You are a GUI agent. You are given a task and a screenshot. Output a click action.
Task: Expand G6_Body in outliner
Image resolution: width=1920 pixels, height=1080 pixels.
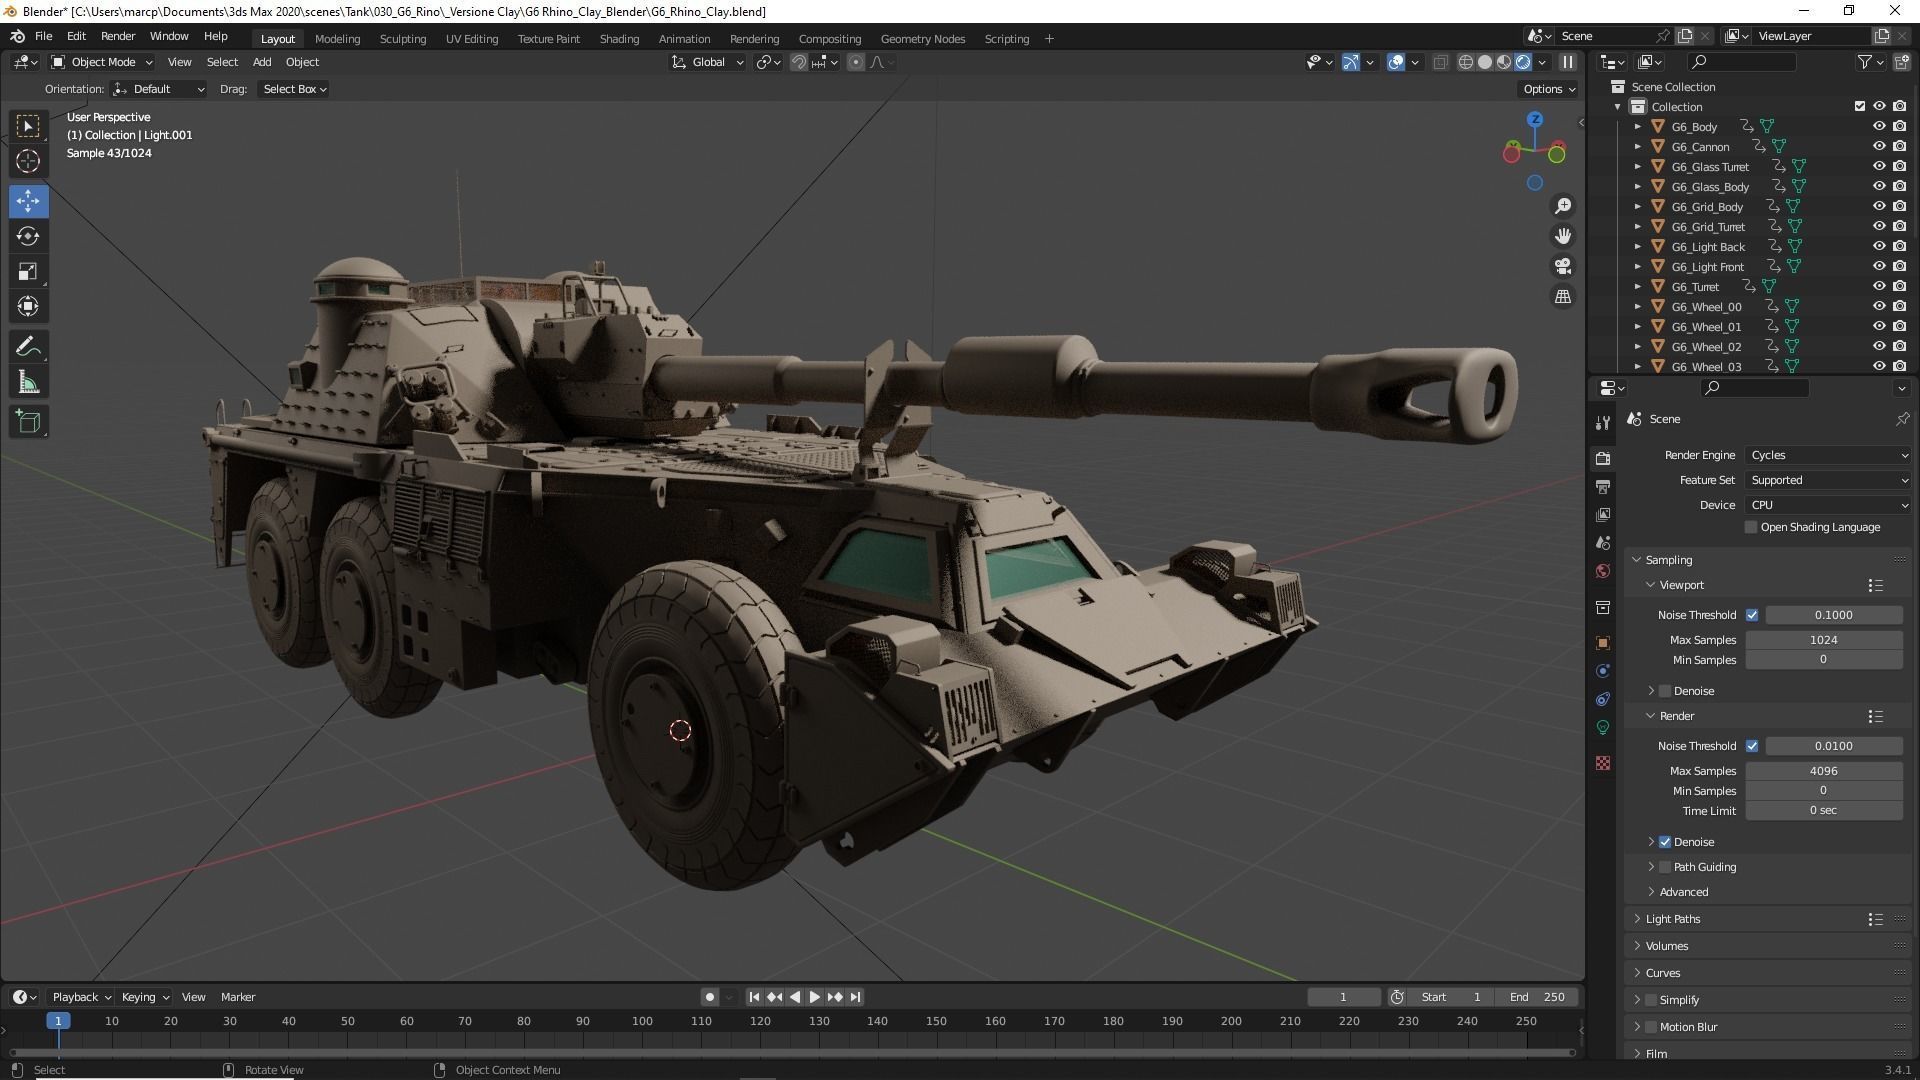click(1637, 127)
